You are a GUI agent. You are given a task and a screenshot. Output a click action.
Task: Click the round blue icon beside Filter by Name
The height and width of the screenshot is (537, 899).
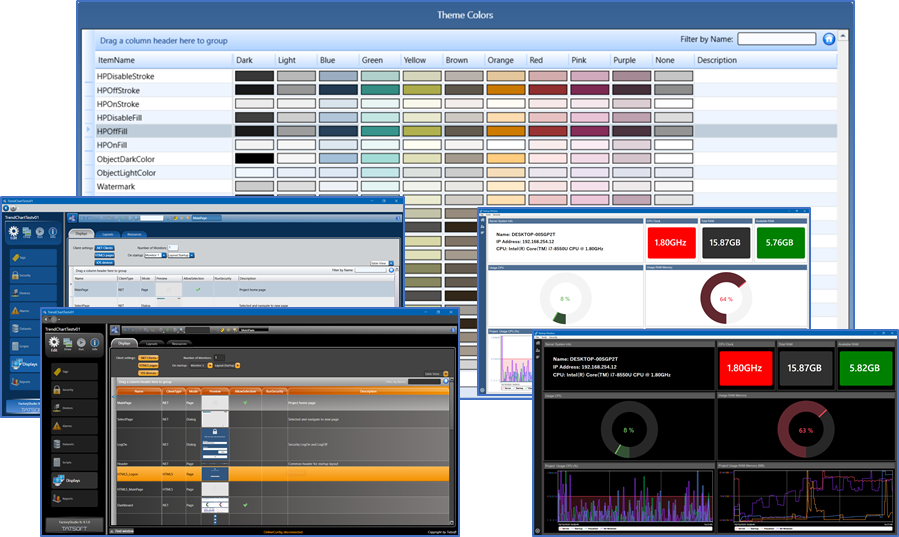point(828,39)
